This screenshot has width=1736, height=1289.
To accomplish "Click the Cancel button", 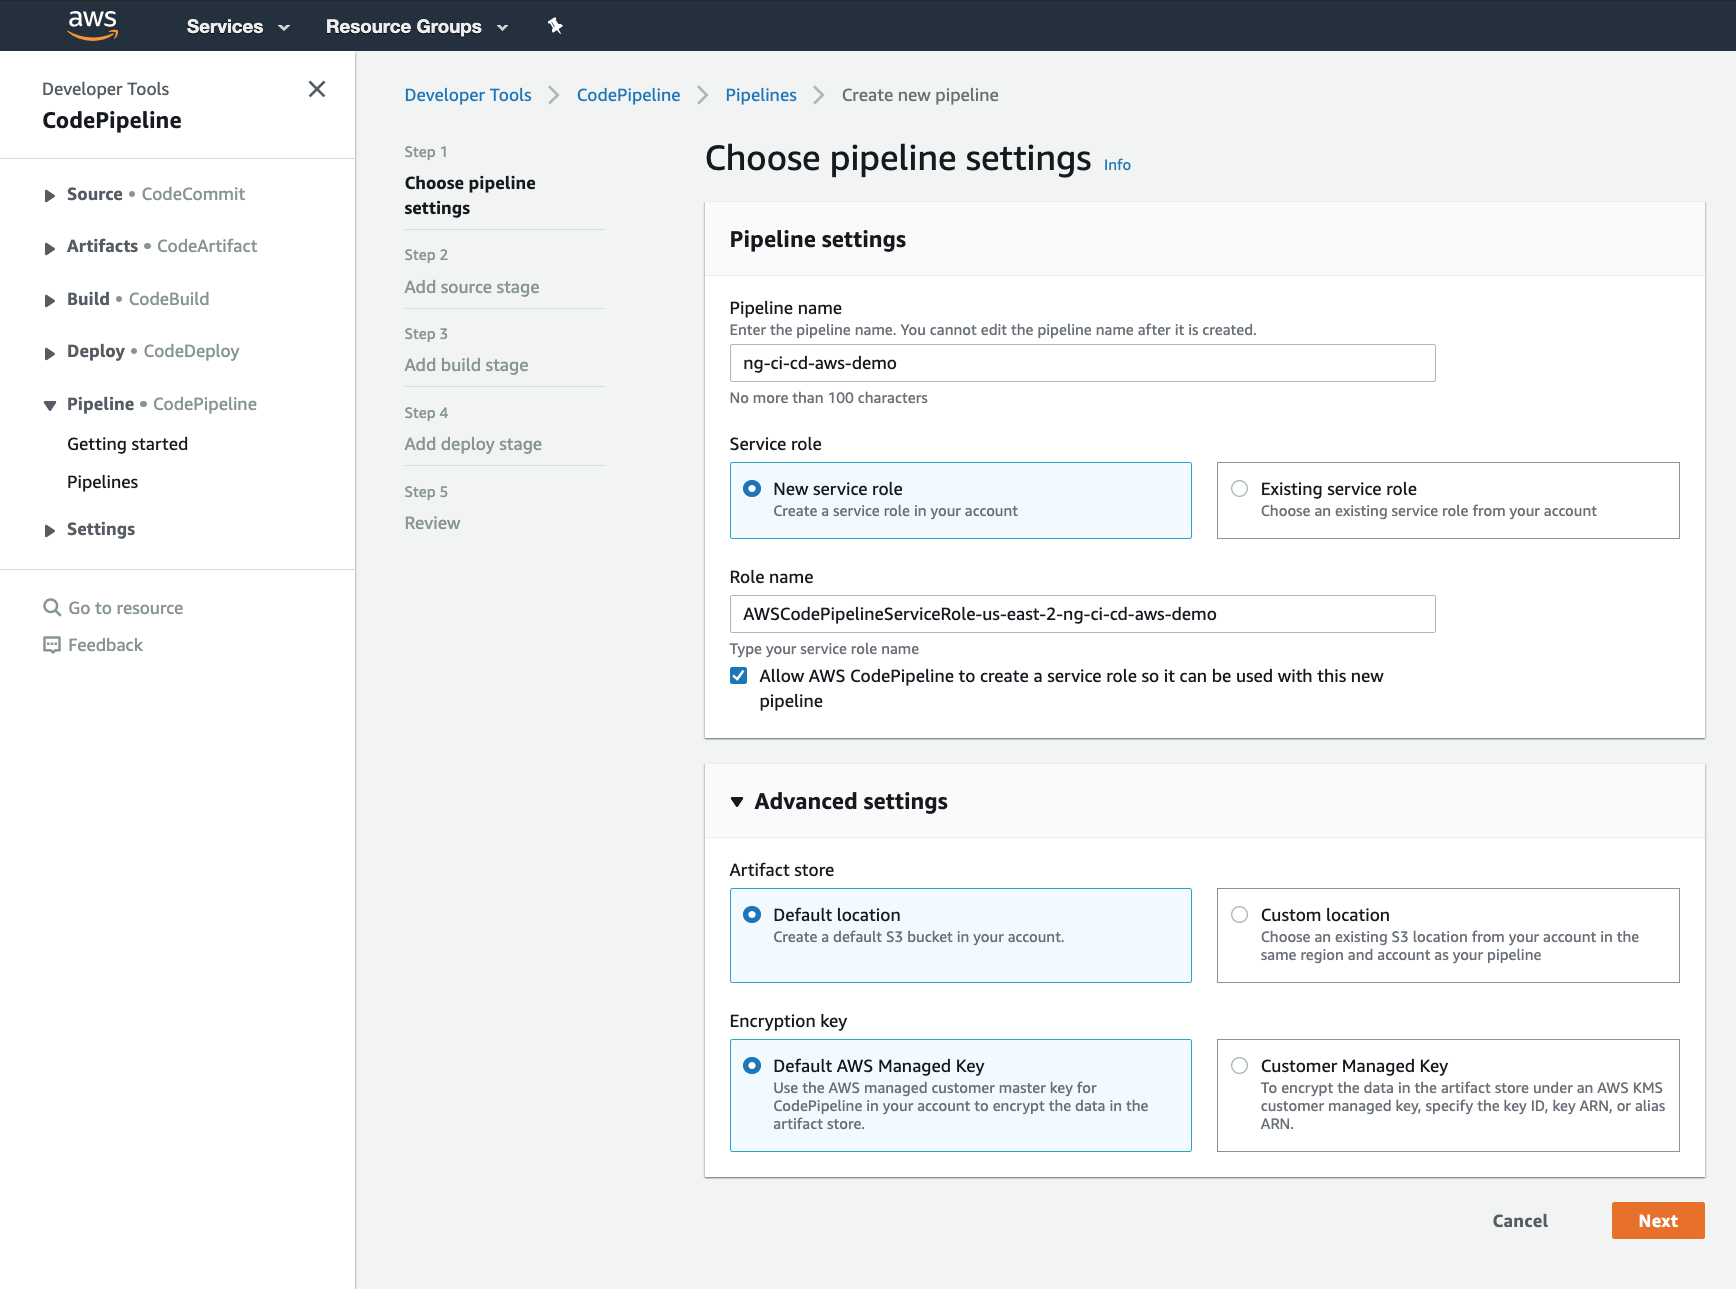I will click(x=1520, y=1221).
